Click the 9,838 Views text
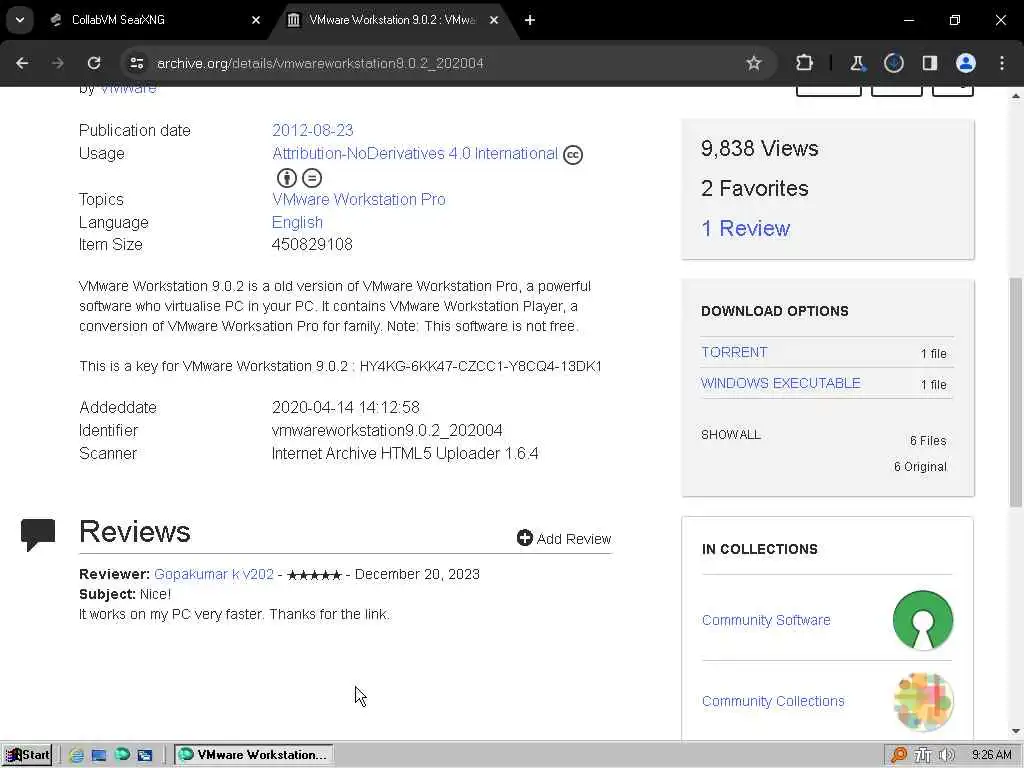The width and height of the screenshot is (1024, 768). (x=760, y=148)
